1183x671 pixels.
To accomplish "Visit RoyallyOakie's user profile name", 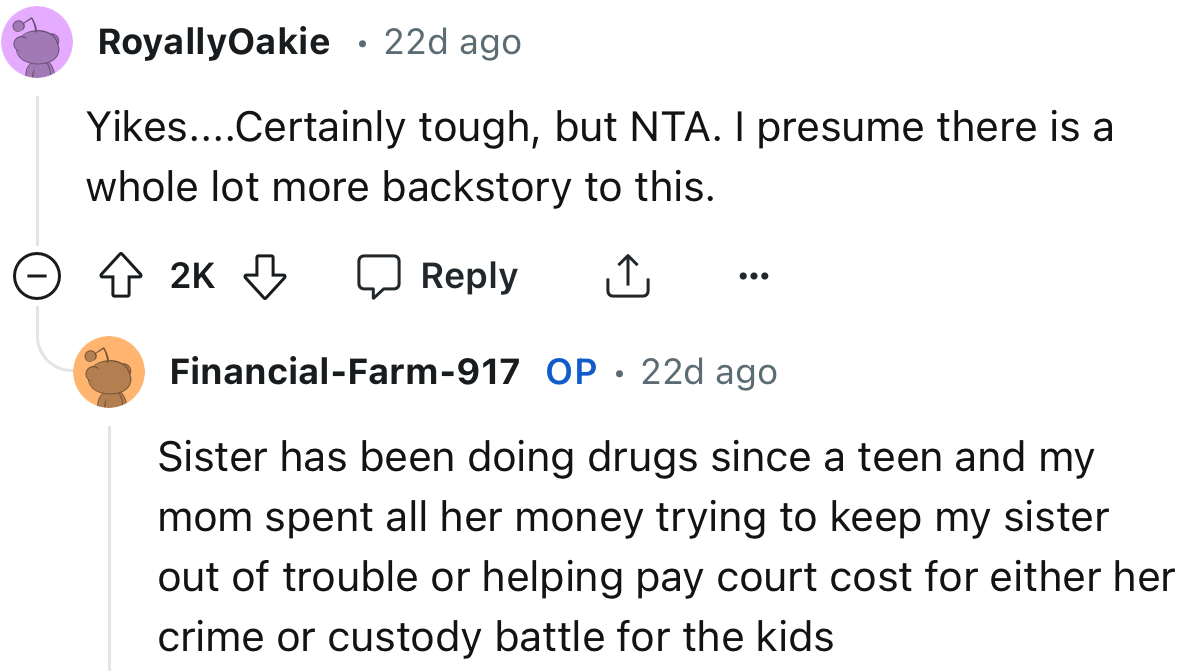I will coord(214,42).
